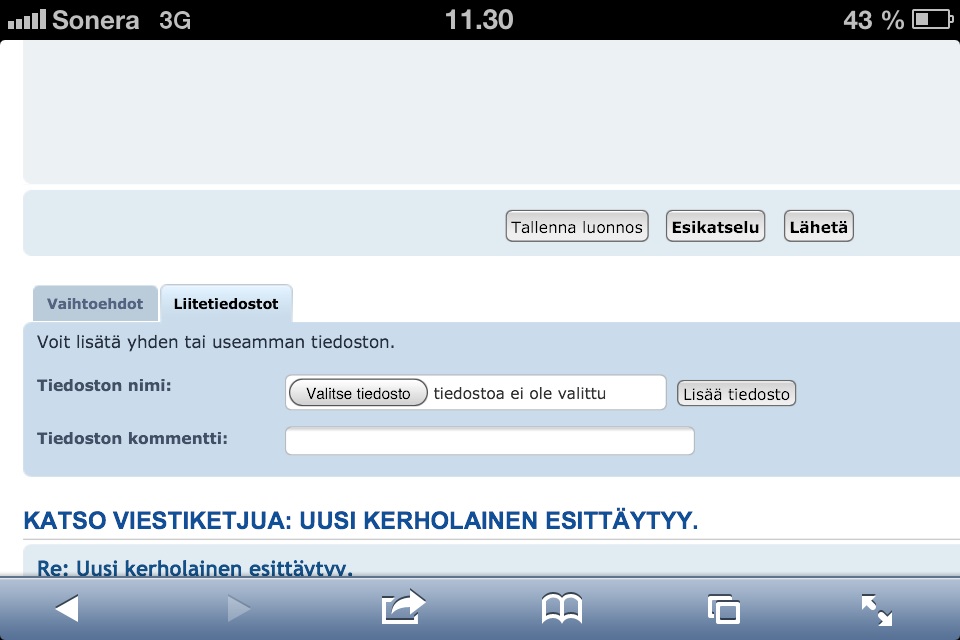Image resolution: width=960 pixels, height=640 pixels.
Task: Open the Re: Uusi kerholainen esittäytyy link
Action: click(x=195, y=569)
